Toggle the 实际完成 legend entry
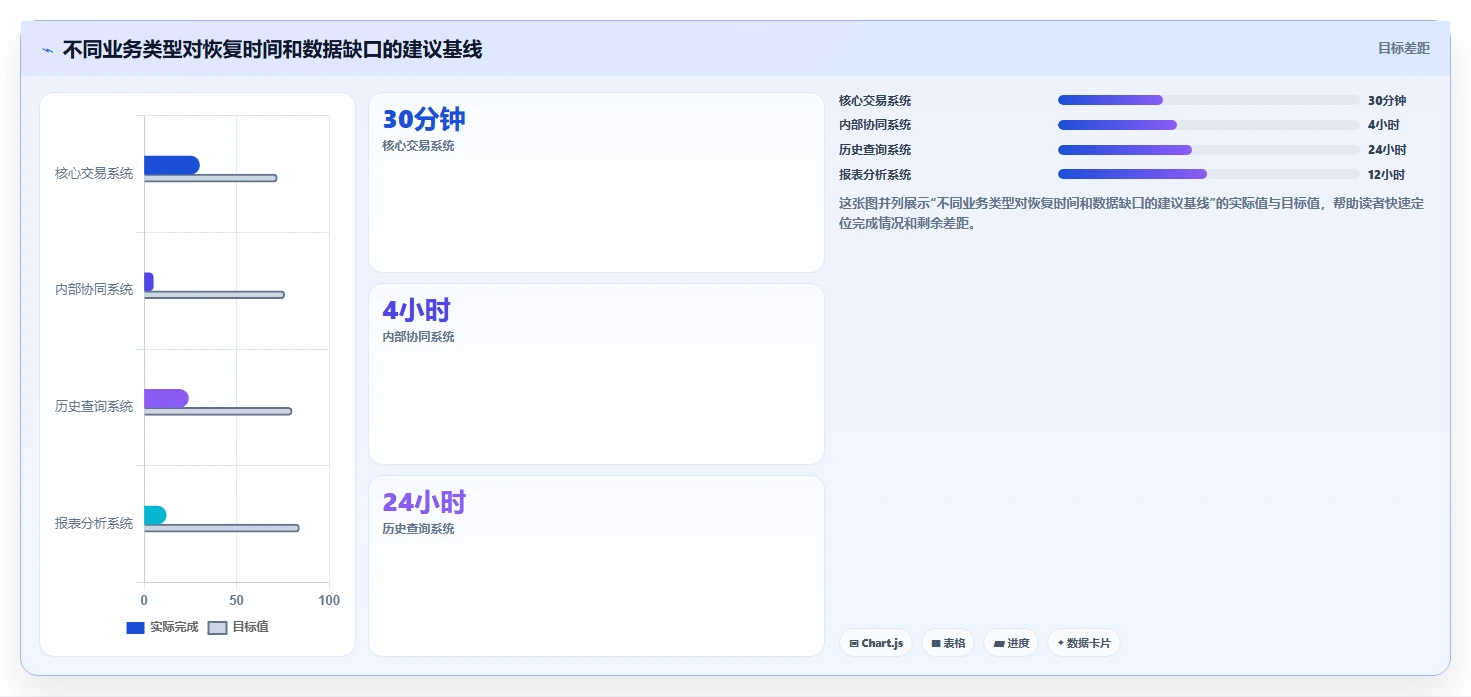 tap(162, 627)
